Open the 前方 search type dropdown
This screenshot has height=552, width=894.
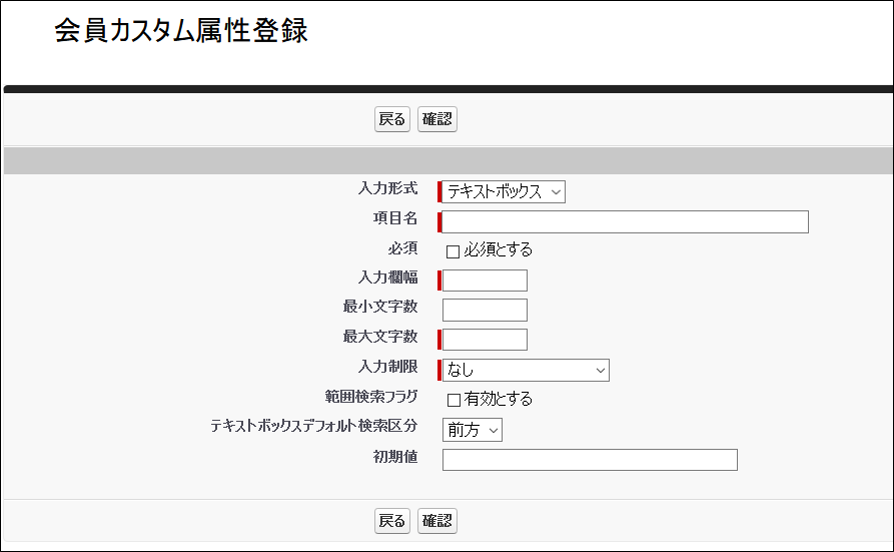(472, 430)
